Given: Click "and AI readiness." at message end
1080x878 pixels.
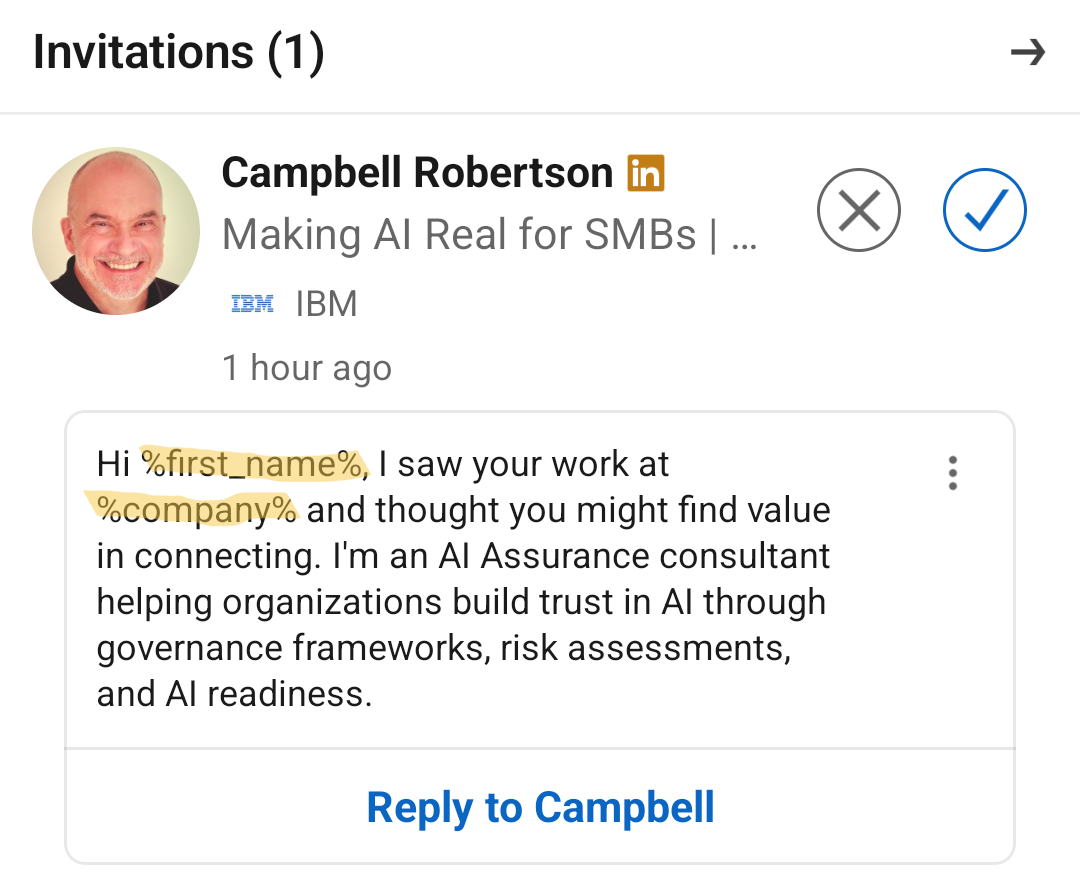Looking at the screenshot, I should tap(234, 694).
